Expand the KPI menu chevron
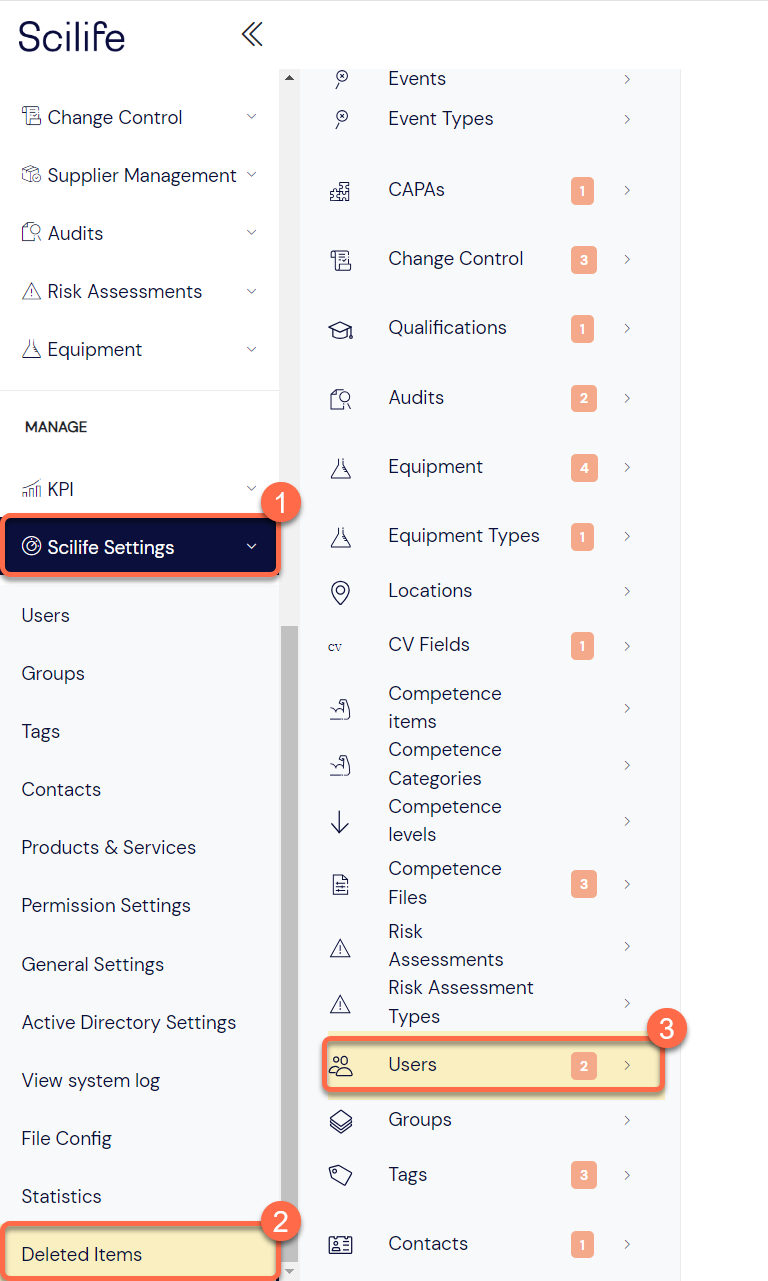 point(251,489)
